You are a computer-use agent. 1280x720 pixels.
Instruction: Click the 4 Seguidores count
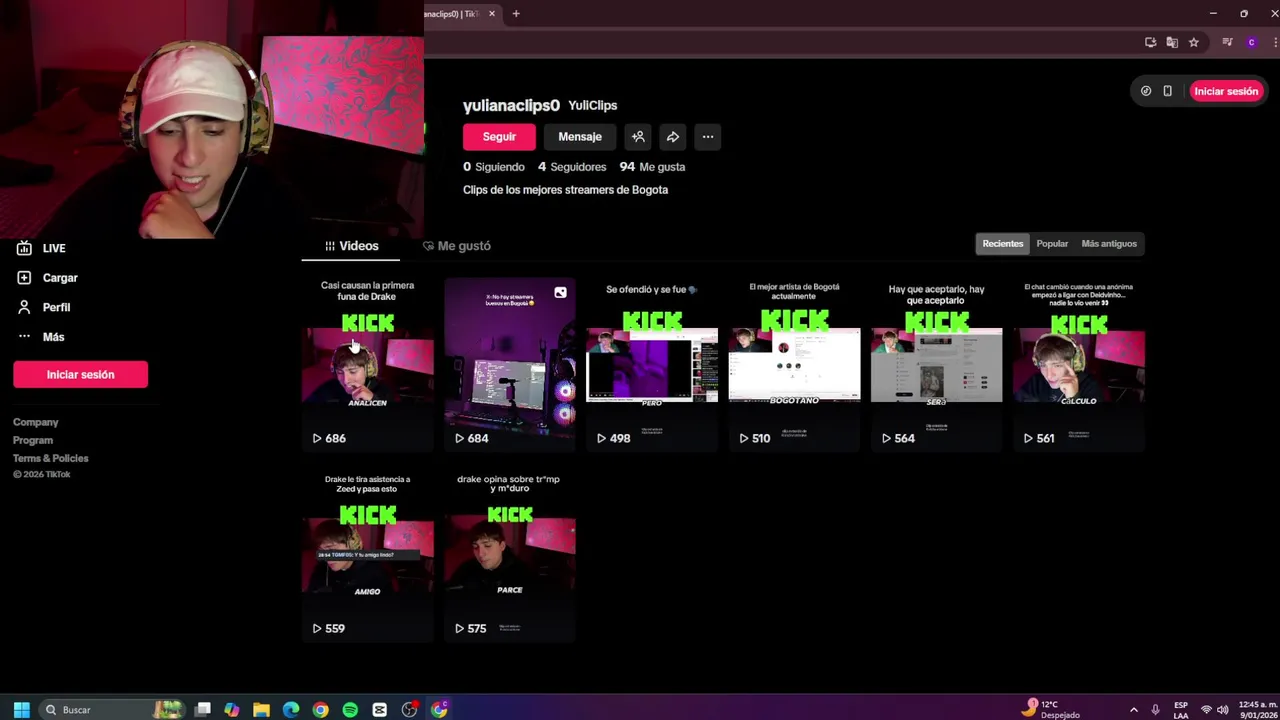click(x=572, y=167)
